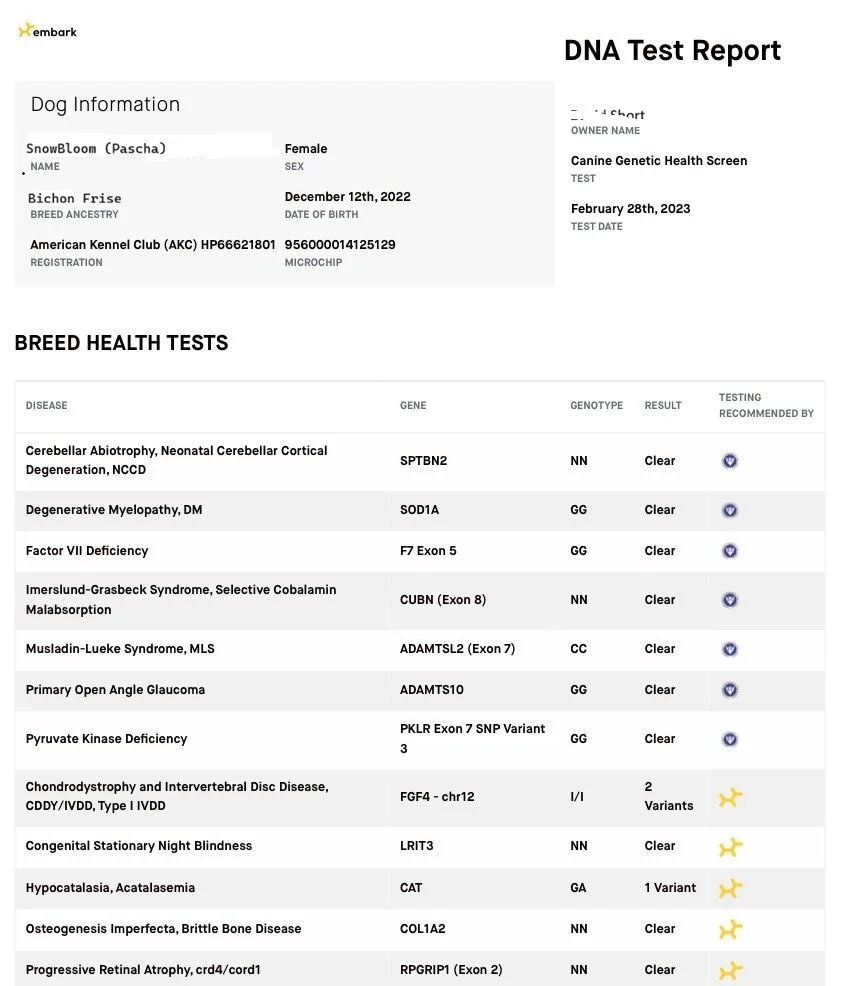The height and width of the screenshot is (986, 843).
Task: Click the GENE column header
Action: pos(413,406)
